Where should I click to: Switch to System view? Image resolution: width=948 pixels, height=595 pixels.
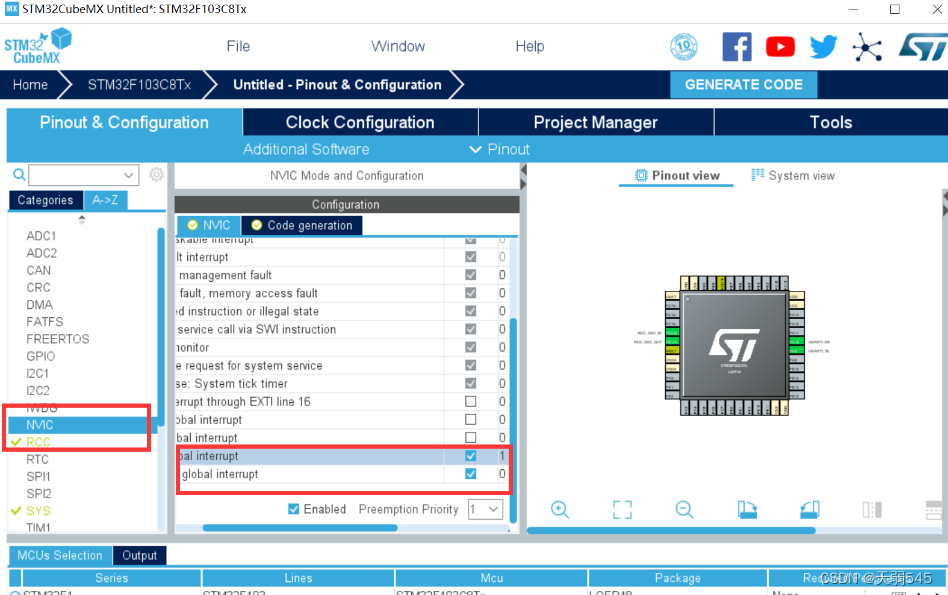click(793, 175)
